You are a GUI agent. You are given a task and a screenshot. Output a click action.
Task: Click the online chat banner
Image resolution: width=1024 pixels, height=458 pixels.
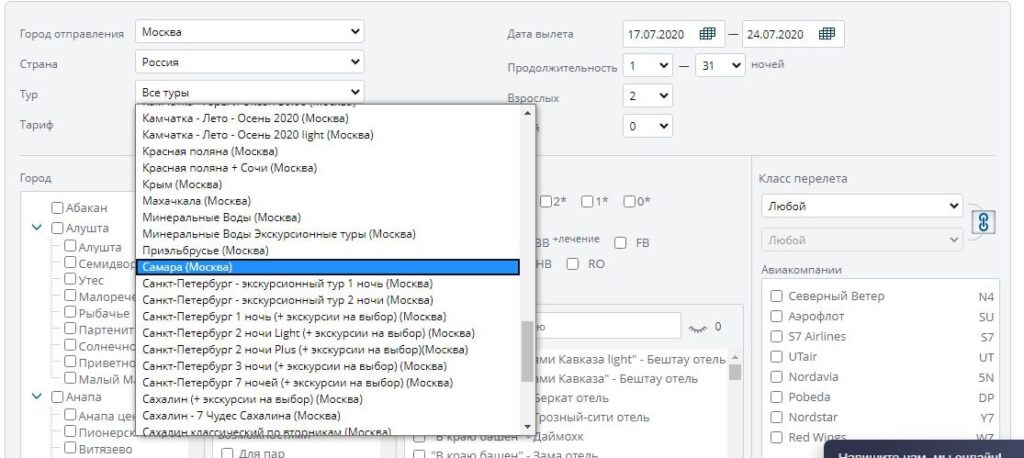point(923,451)
